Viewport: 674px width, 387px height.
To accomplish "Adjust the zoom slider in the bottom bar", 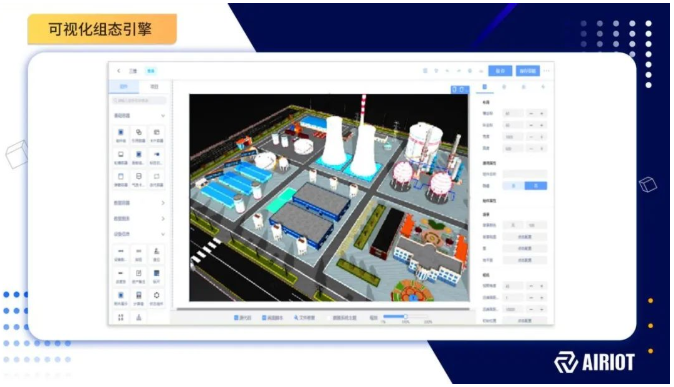I will (405, 316).
